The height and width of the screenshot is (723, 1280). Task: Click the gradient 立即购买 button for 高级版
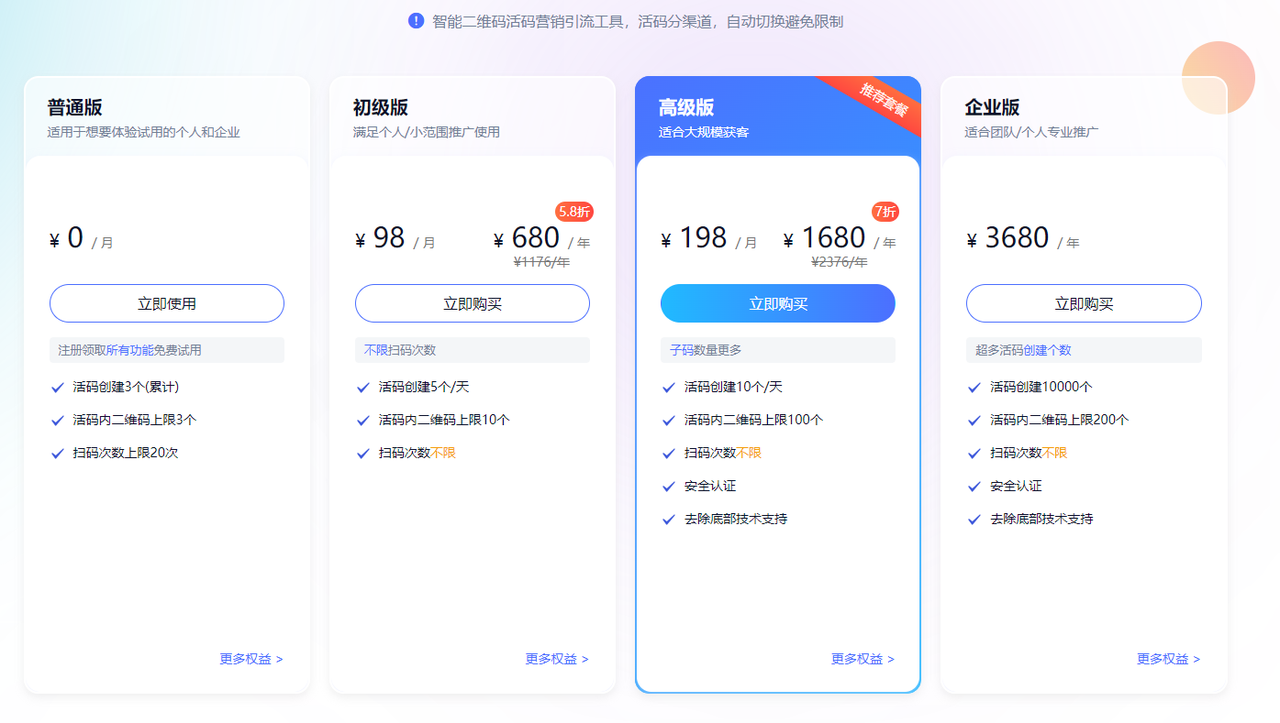coord(778,304)
